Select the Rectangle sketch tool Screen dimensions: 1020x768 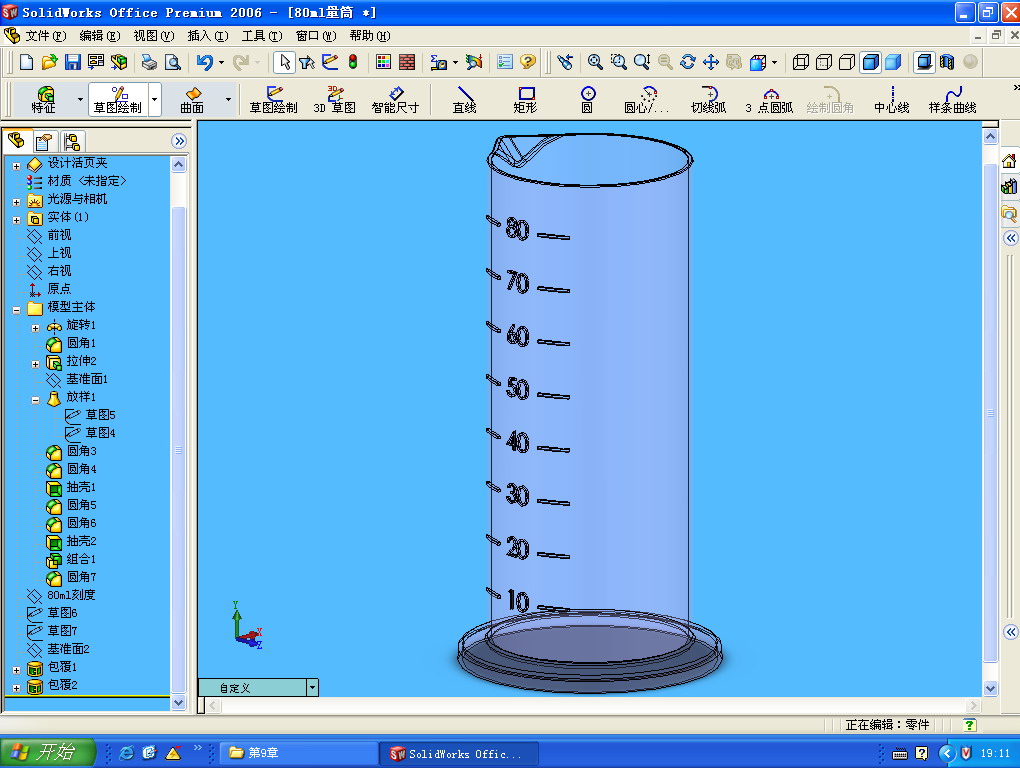(525, 99)
